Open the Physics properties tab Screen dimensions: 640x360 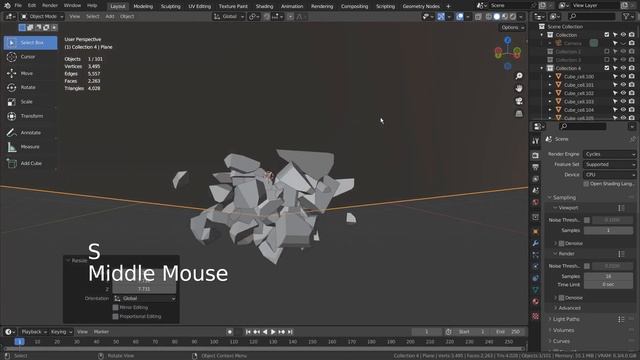pyautogui.click(x=536, y=267)
